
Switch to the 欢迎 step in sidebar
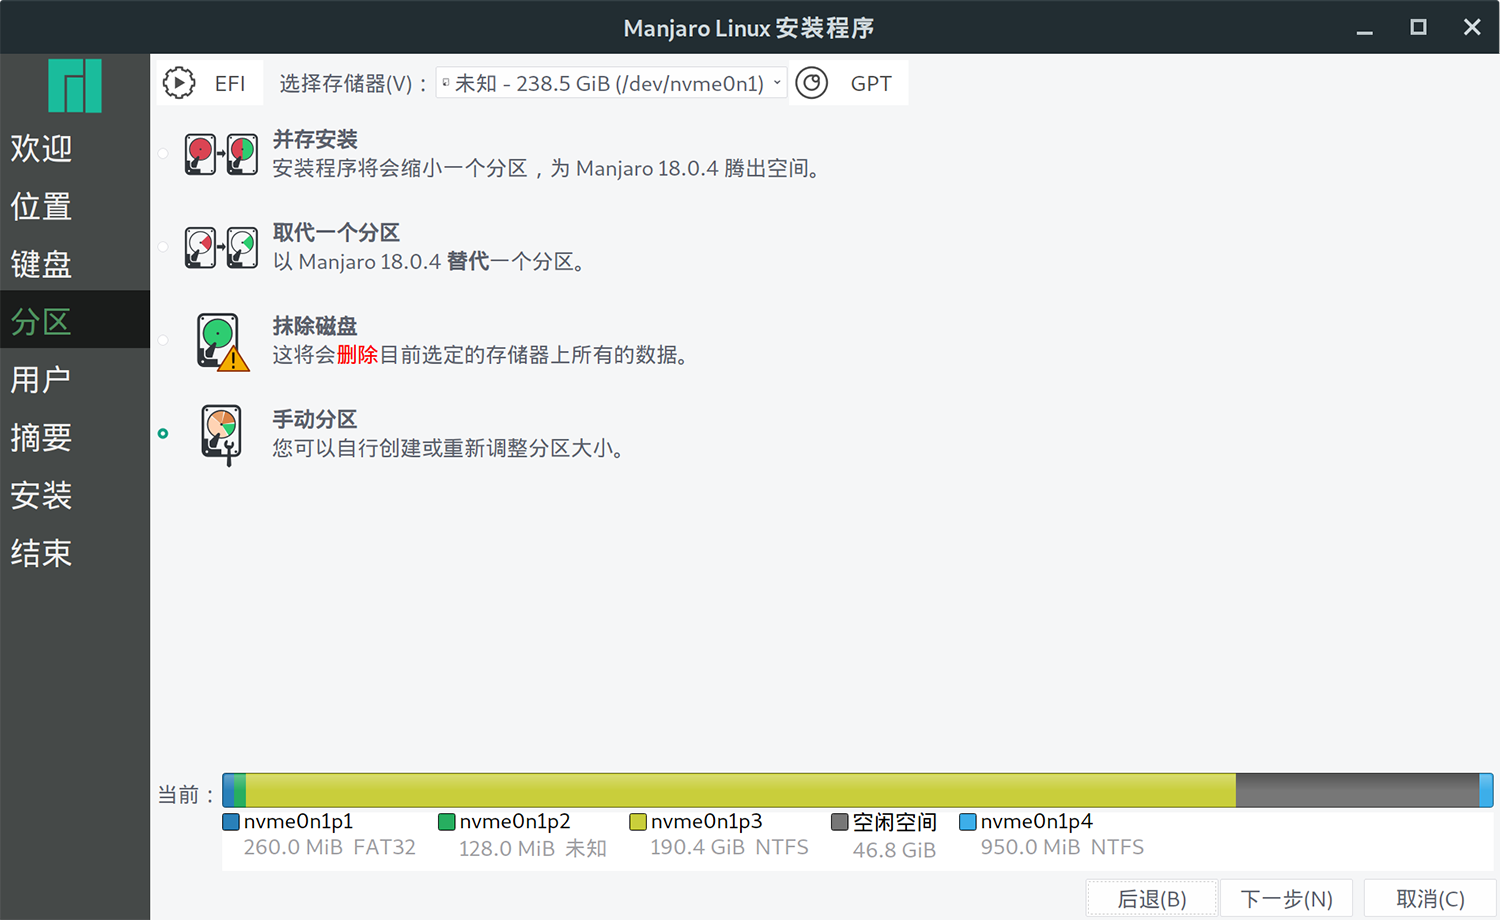pyautogui.click(x=41, y=148)
